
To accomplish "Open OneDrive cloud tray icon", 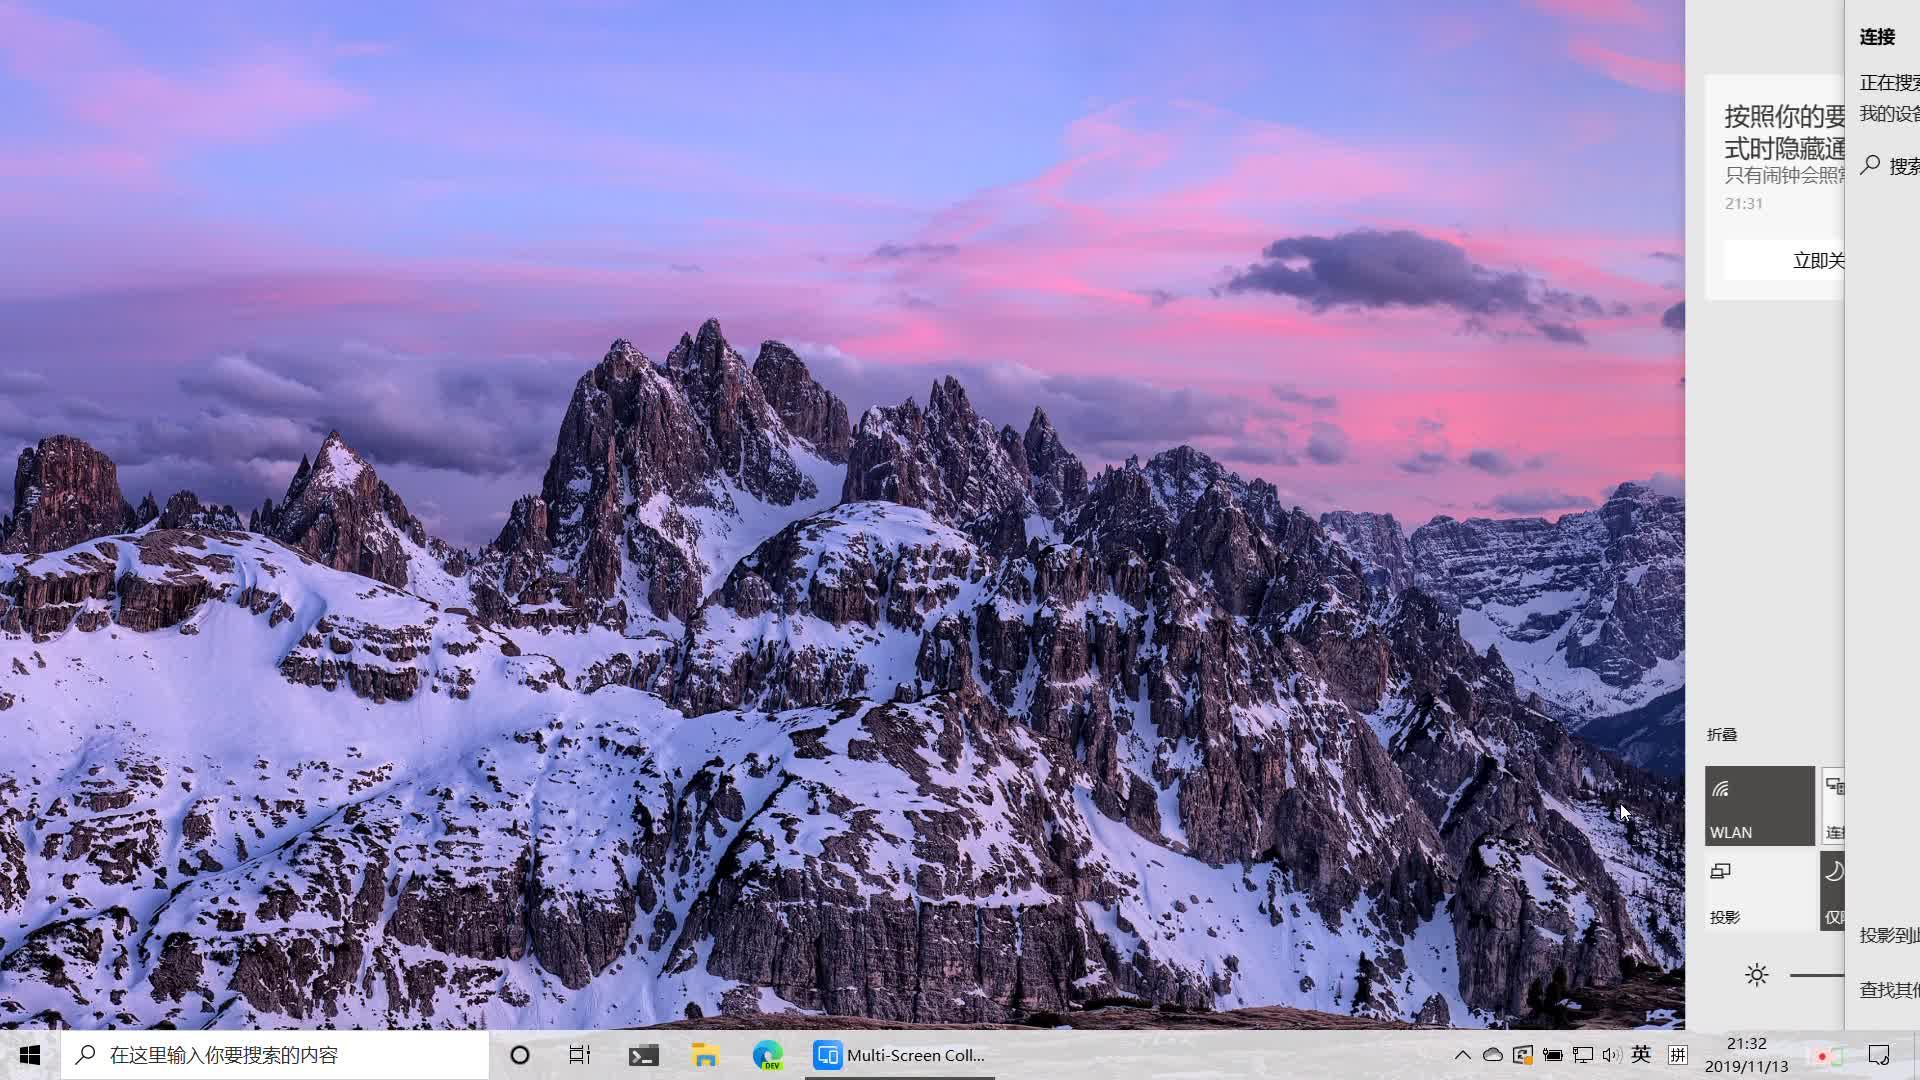I will [x=1492, y=1055].
